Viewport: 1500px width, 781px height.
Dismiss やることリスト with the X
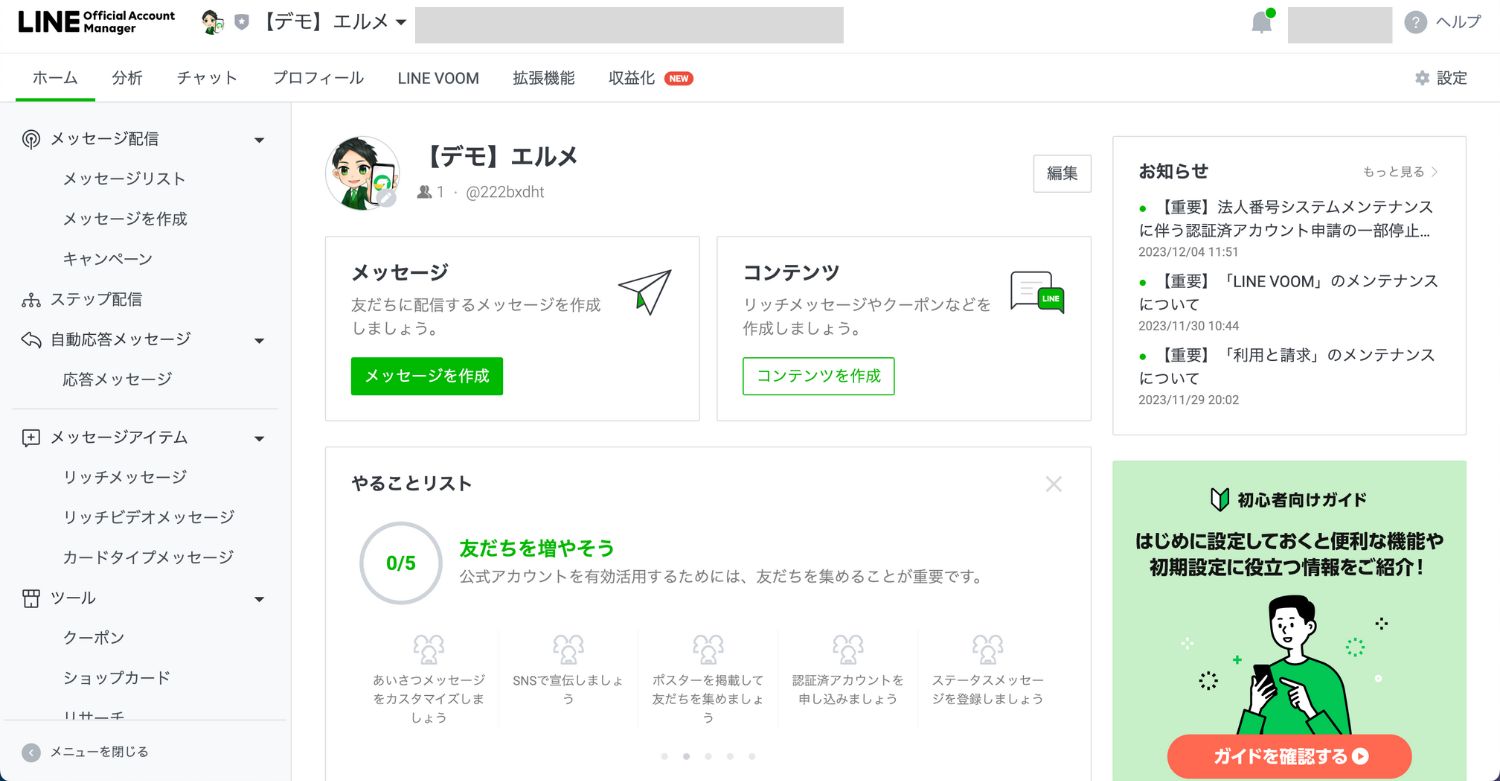tap(1053, 484)
